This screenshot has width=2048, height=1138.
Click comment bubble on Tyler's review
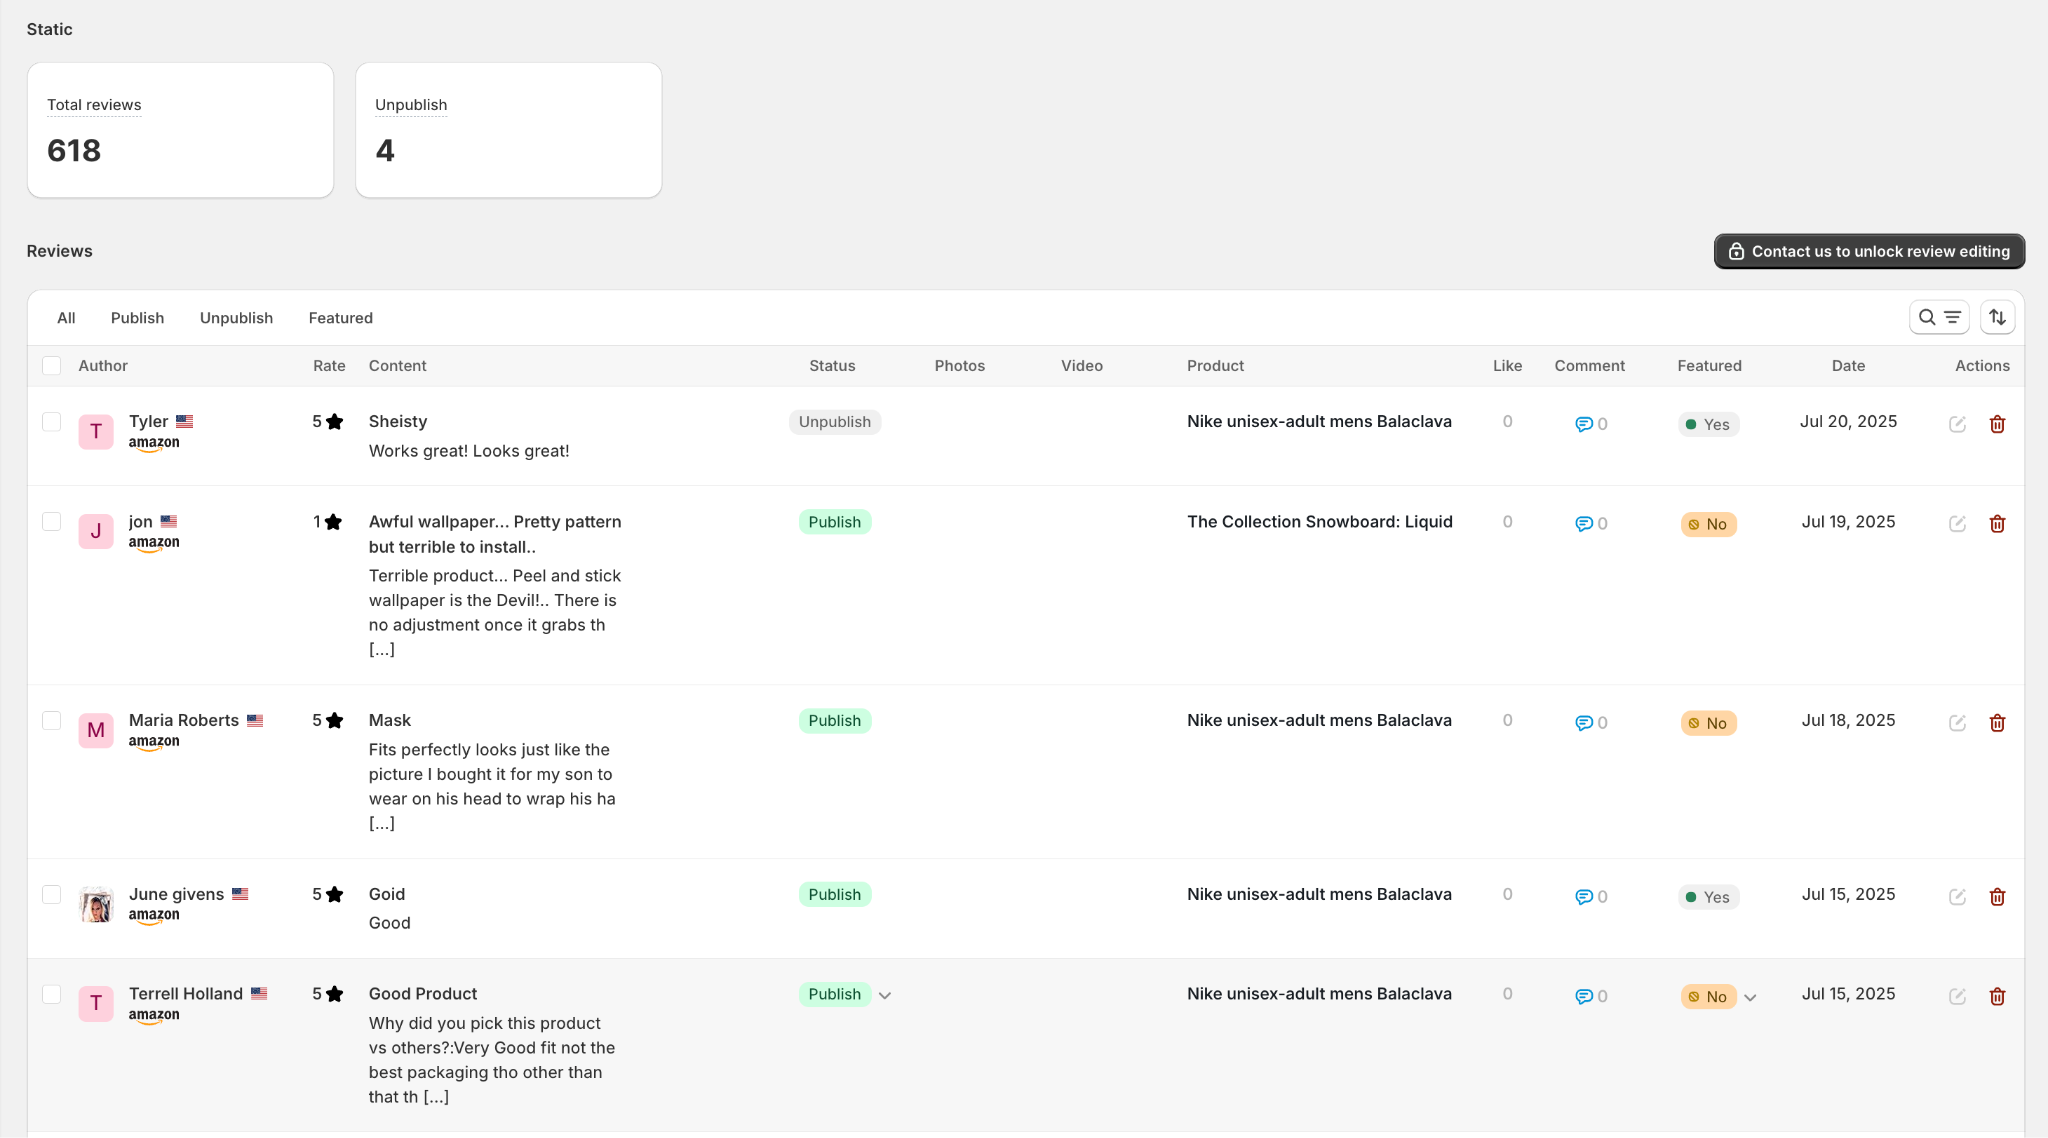[x=1584, y=424]
